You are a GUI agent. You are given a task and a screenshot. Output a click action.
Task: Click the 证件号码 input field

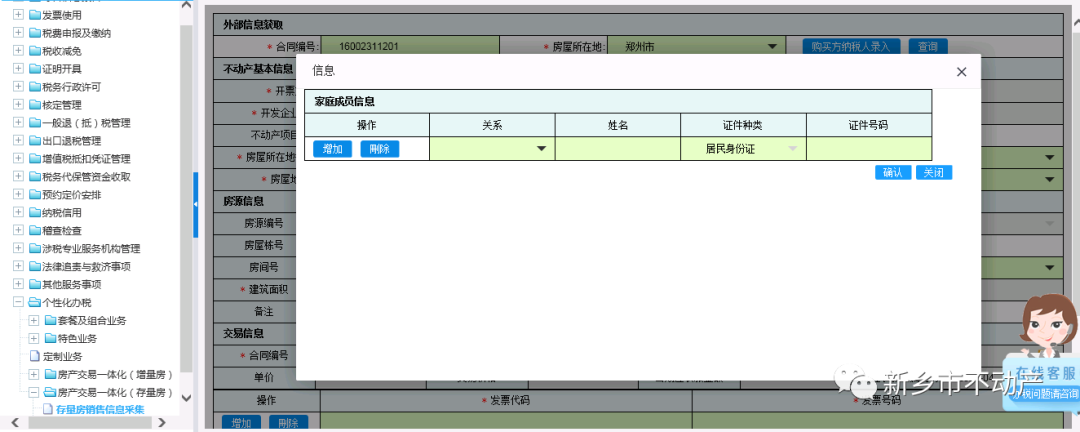[868, 149]
